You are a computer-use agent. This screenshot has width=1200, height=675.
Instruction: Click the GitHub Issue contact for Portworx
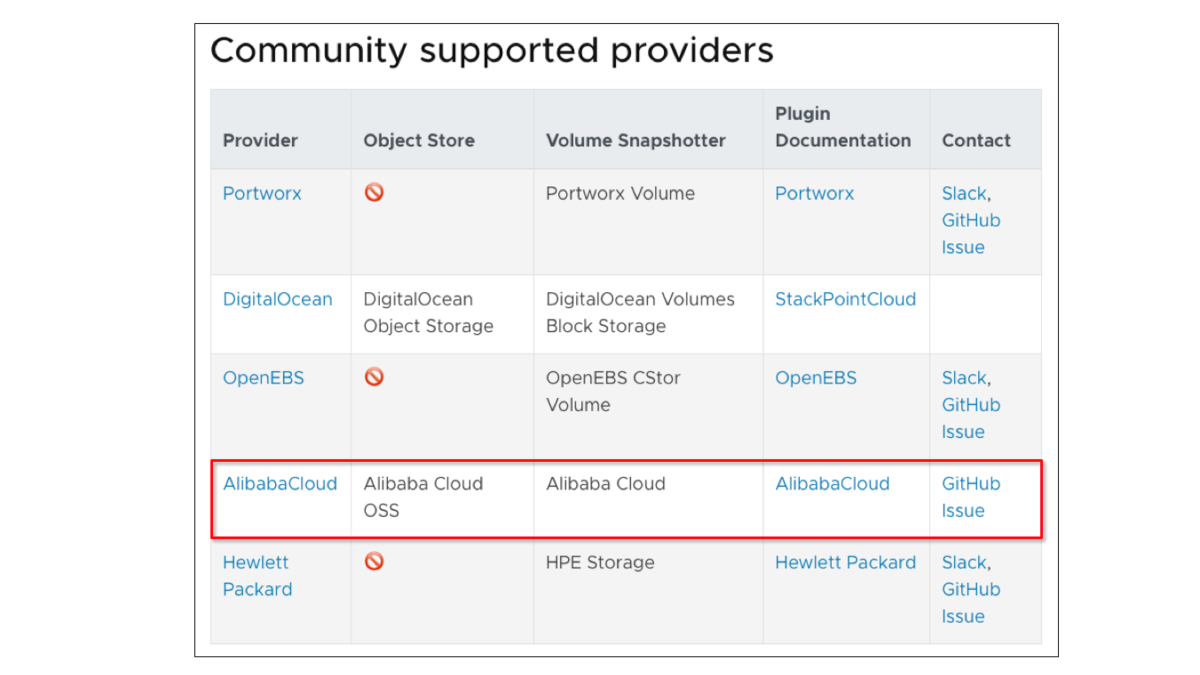pos(970,234)
